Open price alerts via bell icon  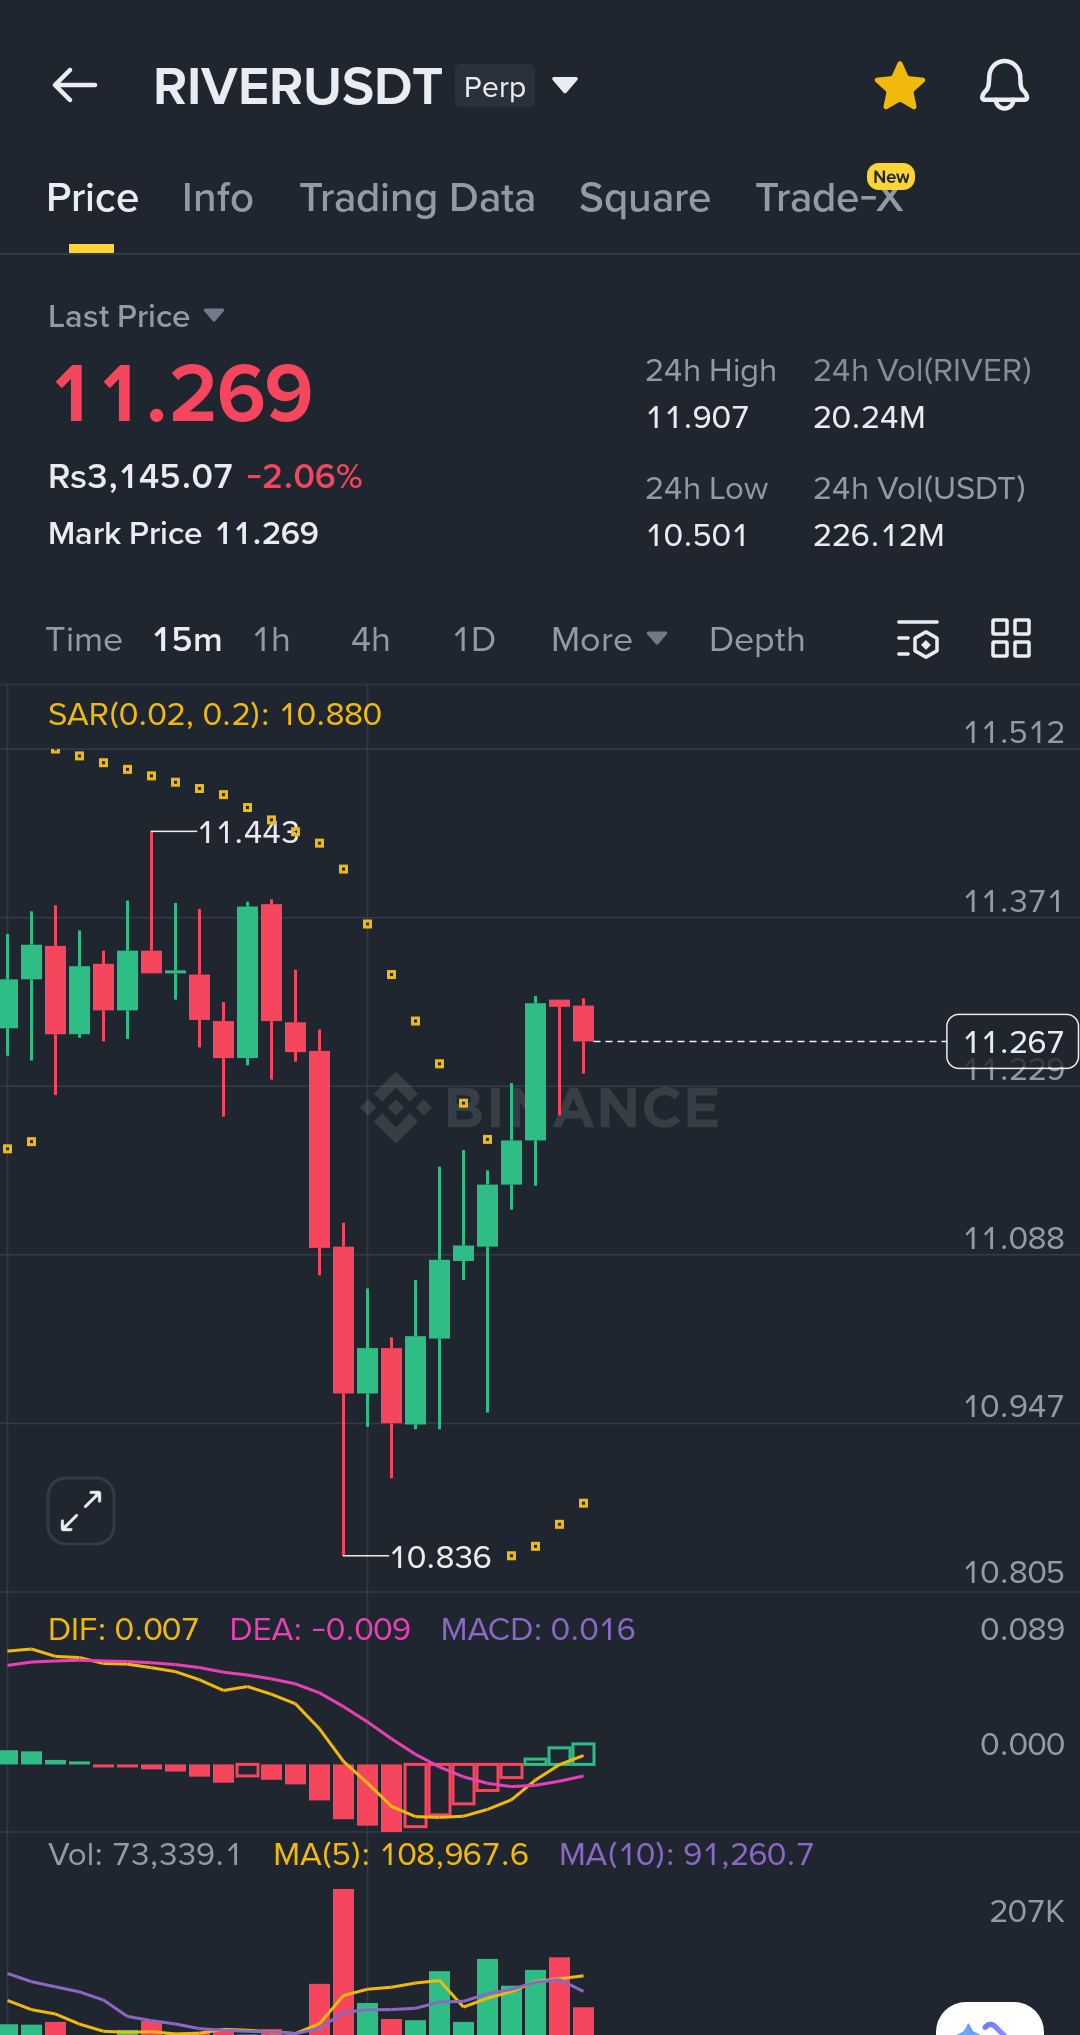(1004, 85)
